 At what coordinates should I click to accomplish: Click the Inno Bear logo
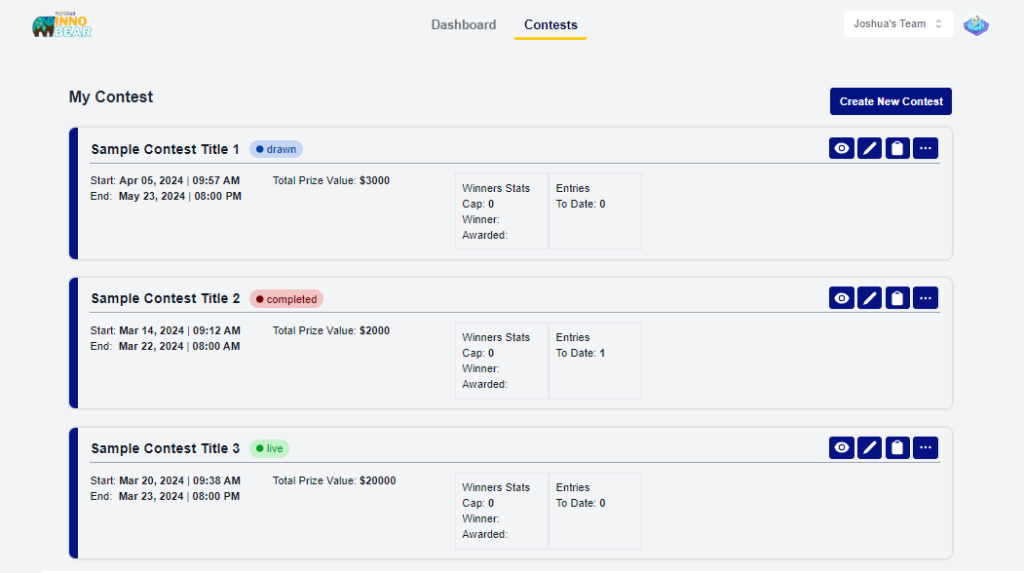click(61, 26)
